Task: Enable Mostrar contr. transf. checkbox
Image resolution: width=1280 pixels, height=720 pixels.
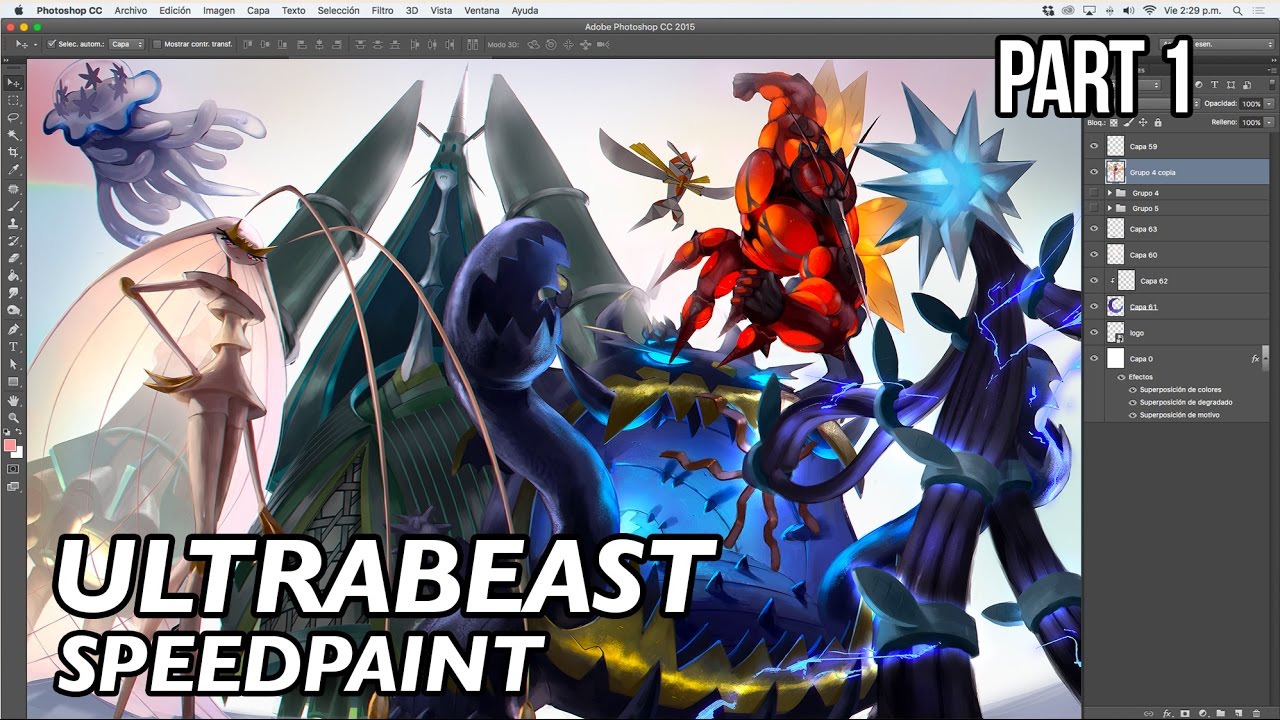Action: point(157,44)
